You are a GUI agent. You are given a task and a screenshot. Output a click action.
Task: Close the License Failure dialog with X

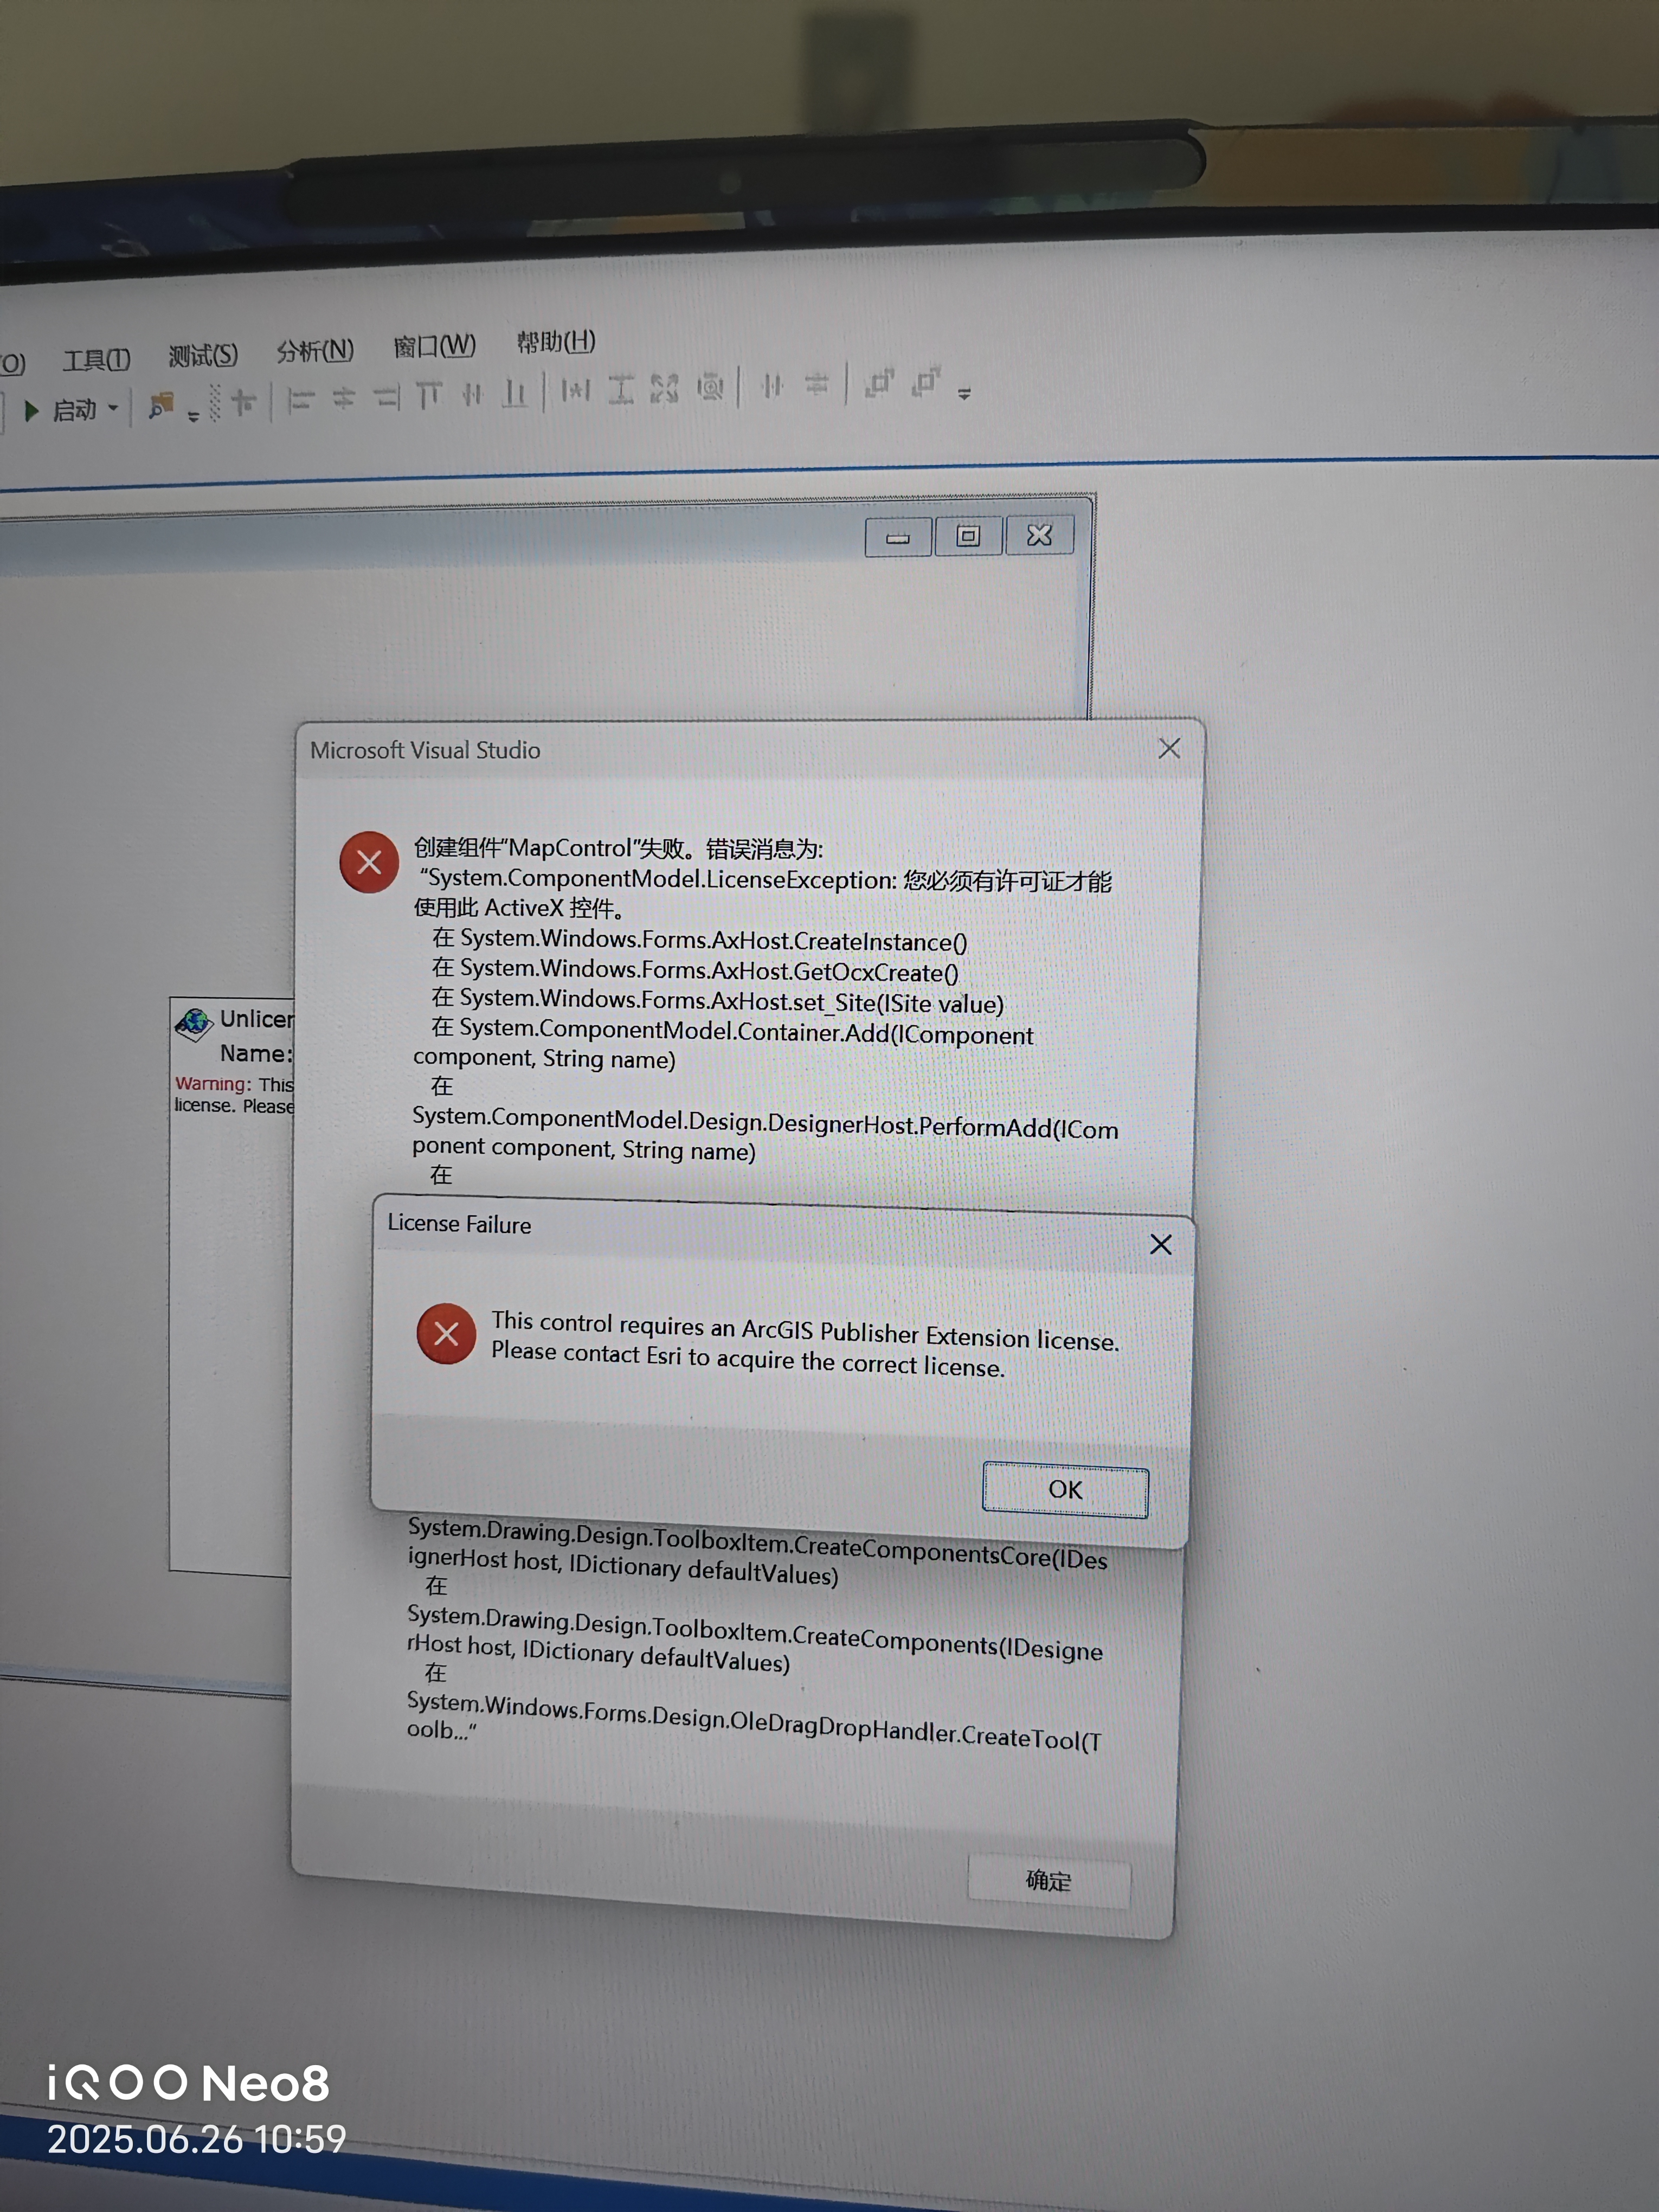pyautogui.click(x=1160, y=1244)
